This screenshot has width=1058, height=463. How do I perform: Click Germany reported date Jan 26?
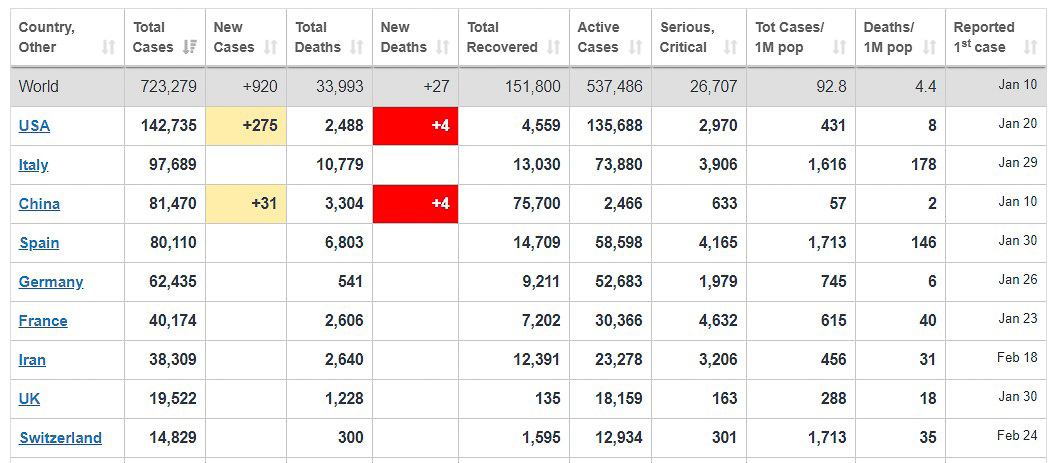(x=1018, y=279)
